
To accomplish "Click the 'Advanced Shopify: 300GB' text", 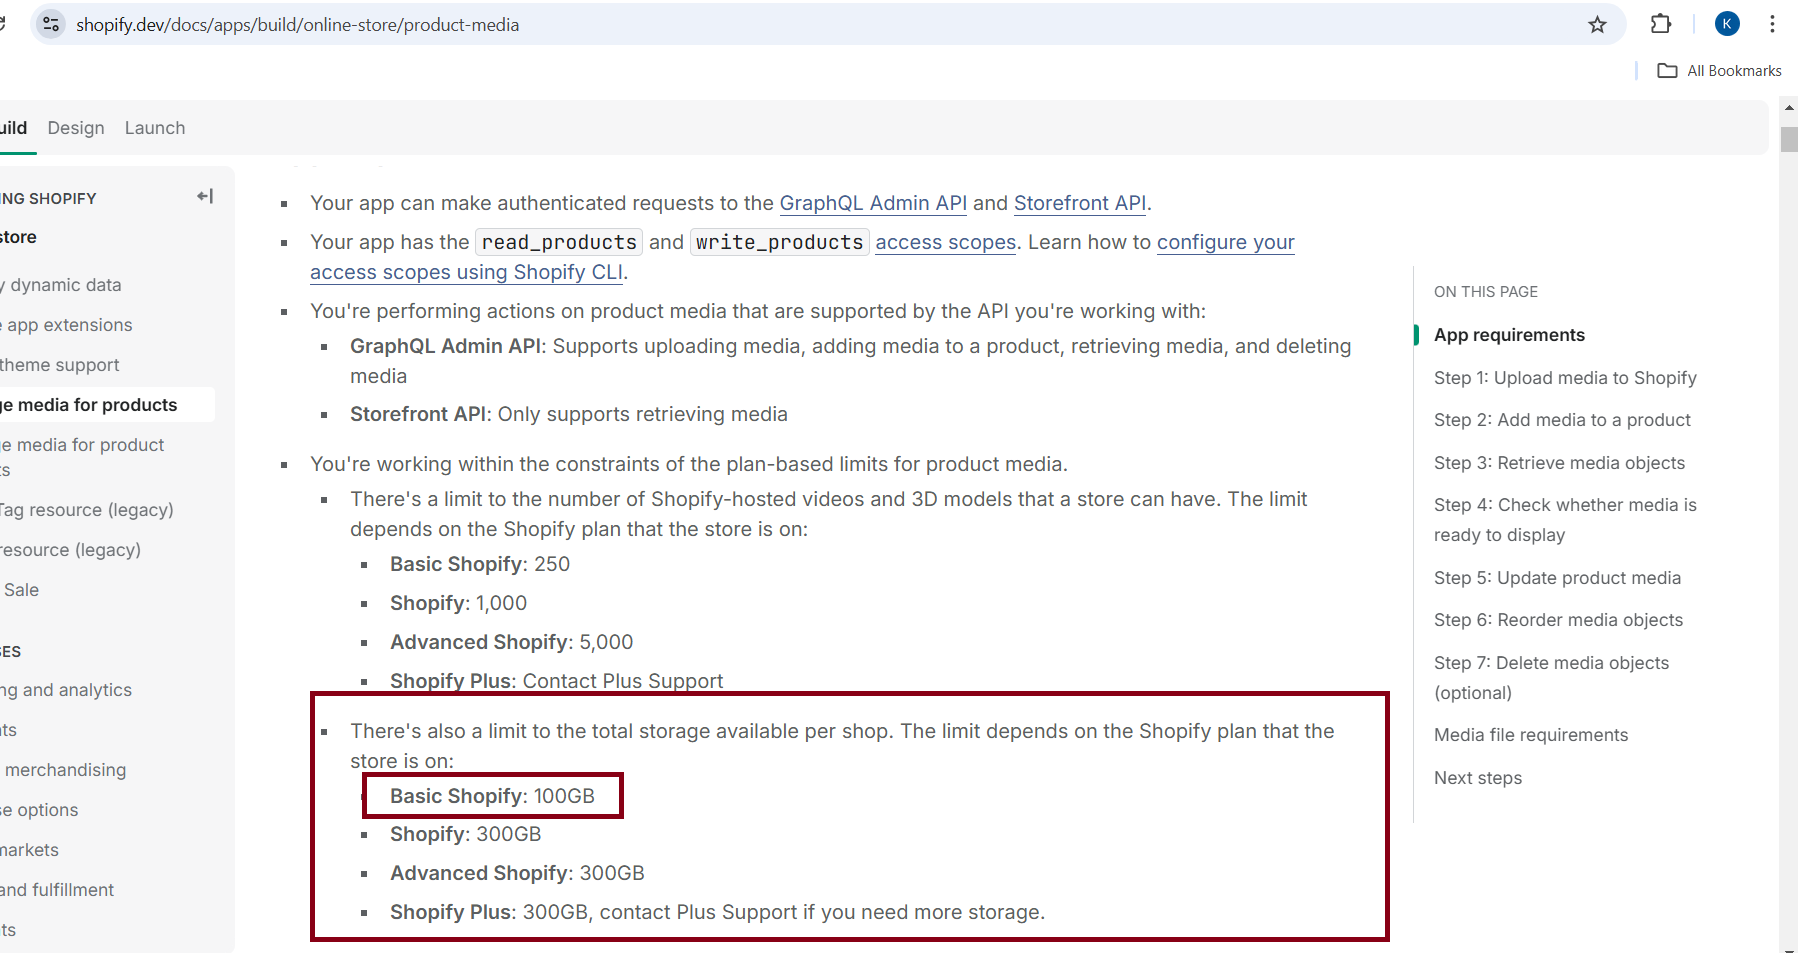I will point(517,873).
